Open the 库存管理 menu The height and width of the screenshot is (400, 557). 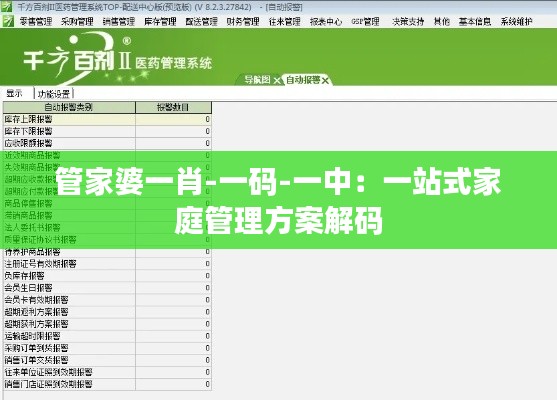(160, 22)
